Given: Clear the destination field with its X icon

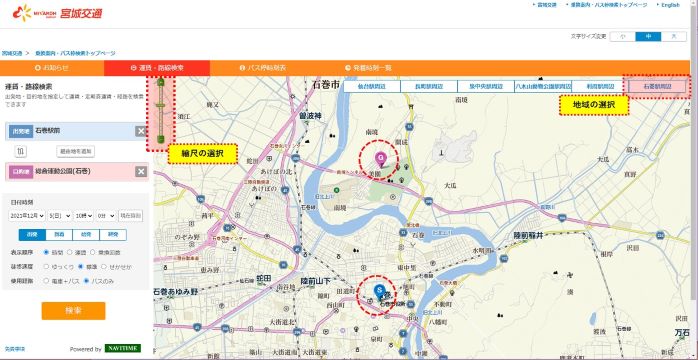Looking at the screenshot, I should point(141,171).
